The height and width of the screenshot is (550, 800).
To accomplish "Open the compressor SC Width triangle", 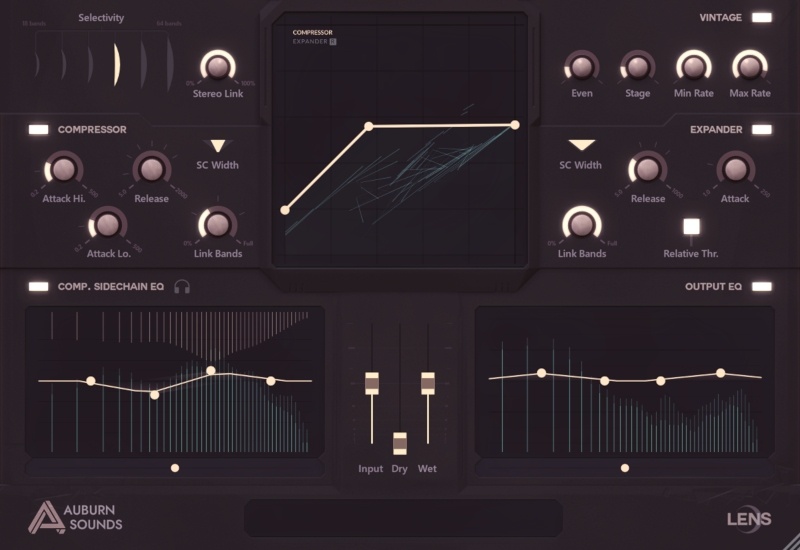I will coord(218,146).
